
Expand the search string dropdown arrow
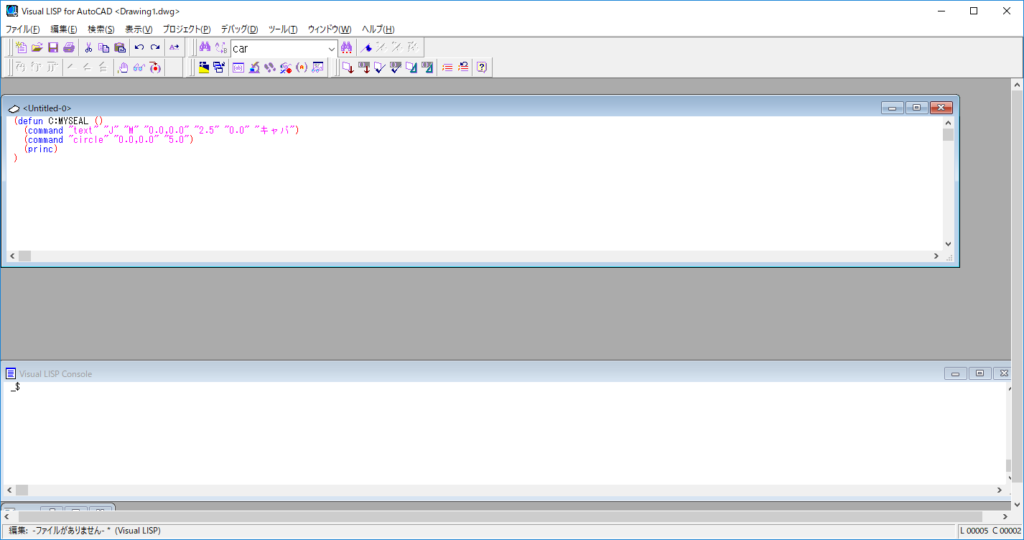(331, 48)
